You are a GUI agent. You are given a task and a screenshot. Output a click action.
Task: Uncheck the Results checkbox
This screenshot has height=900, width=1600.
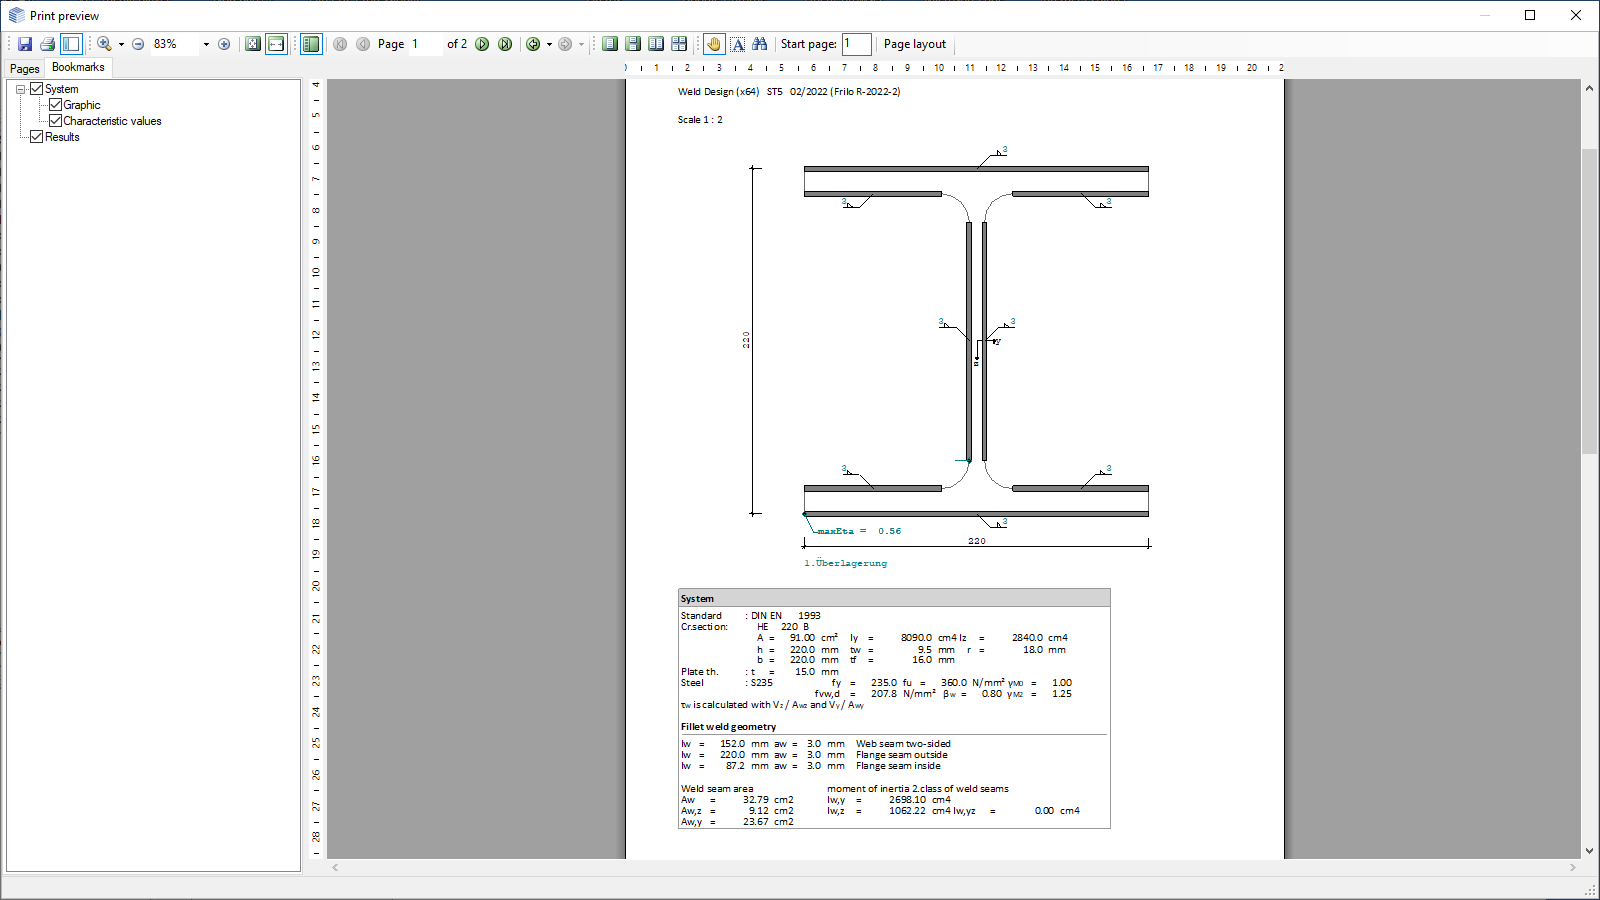point(36,137)
